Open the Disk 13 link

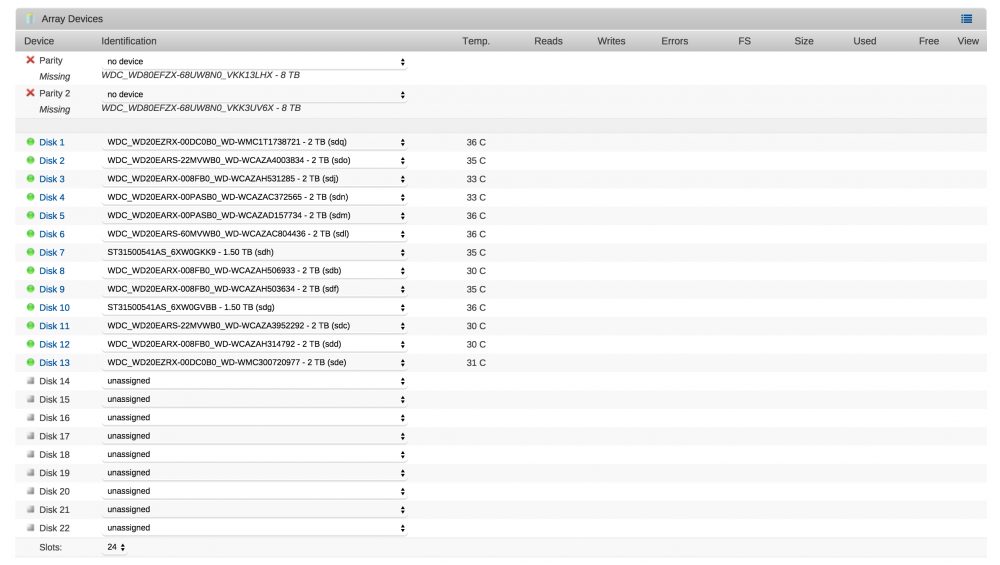pyautogui.click(x=54, y=363)
